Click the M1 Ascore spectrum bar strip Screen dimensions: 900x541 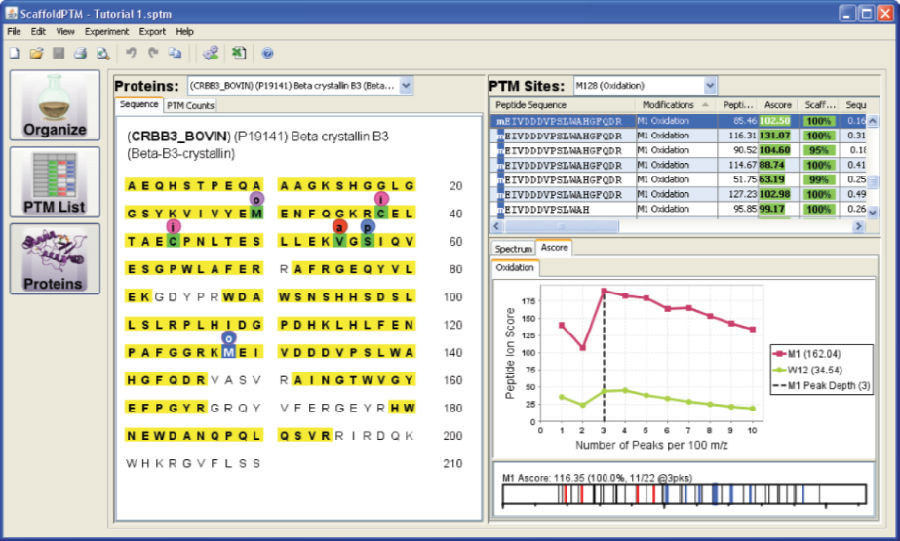click(x=684, y=495)
